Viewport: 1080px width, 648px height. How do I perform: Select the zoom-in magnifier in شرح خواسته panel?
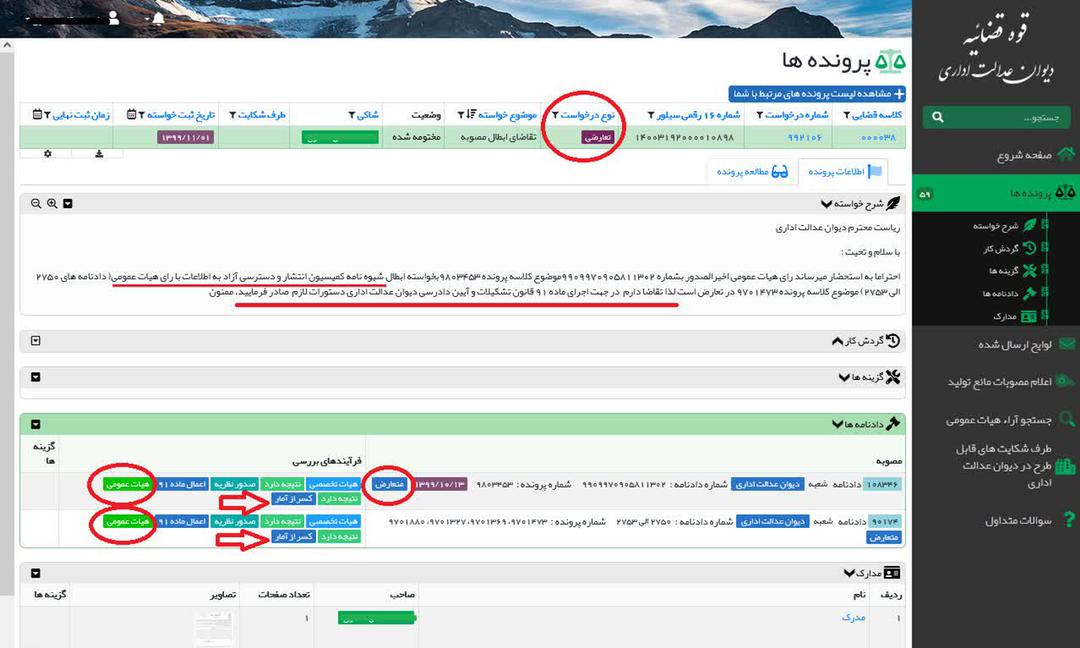tap(51, 202)
